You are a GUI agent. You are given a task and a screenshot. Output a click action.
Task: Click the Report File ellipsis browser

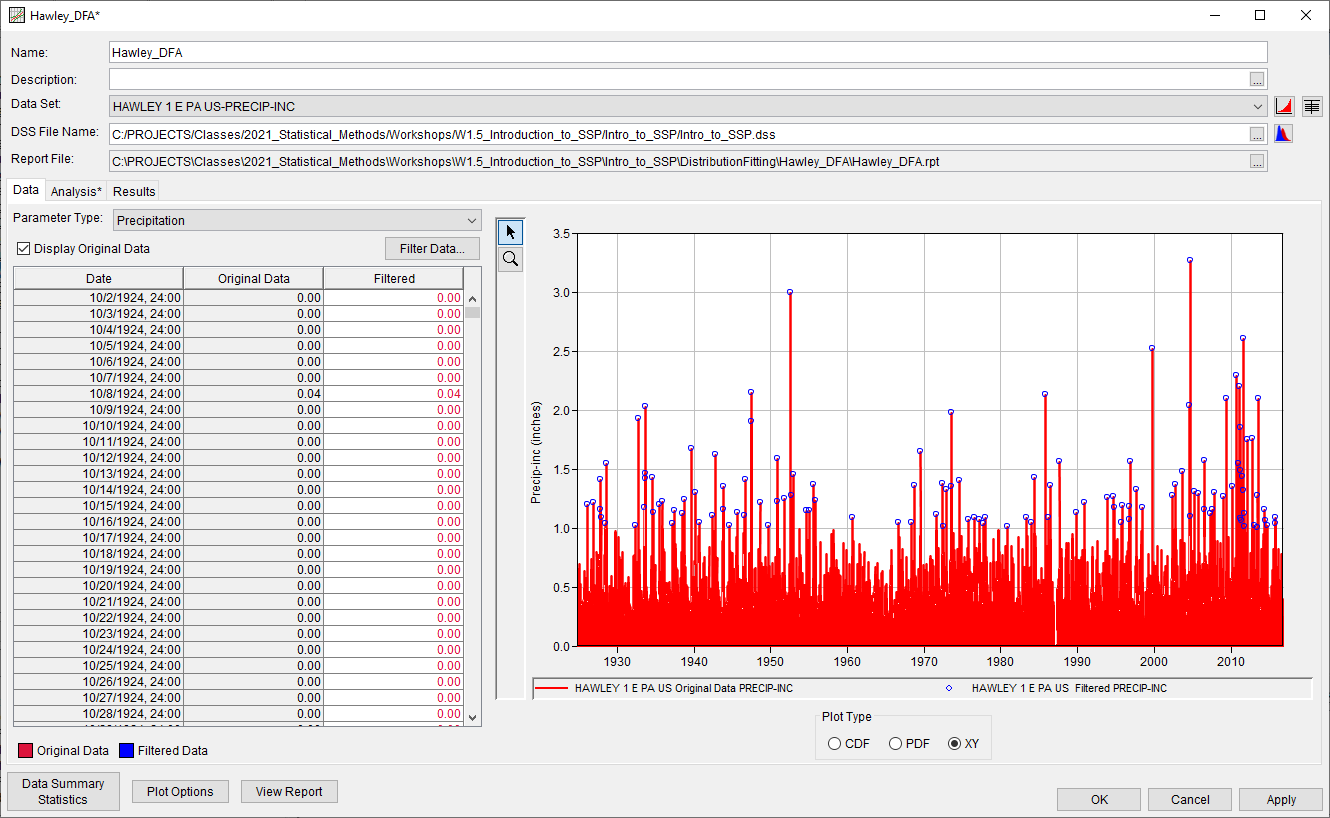click(1257, 159)
